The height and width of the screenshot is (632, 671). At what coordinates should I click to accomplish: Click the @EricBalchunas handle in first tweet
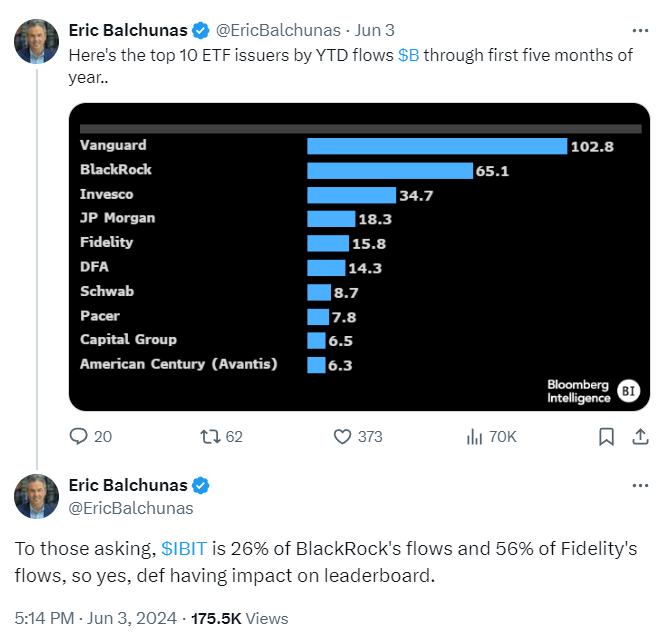tap(278, 31)
